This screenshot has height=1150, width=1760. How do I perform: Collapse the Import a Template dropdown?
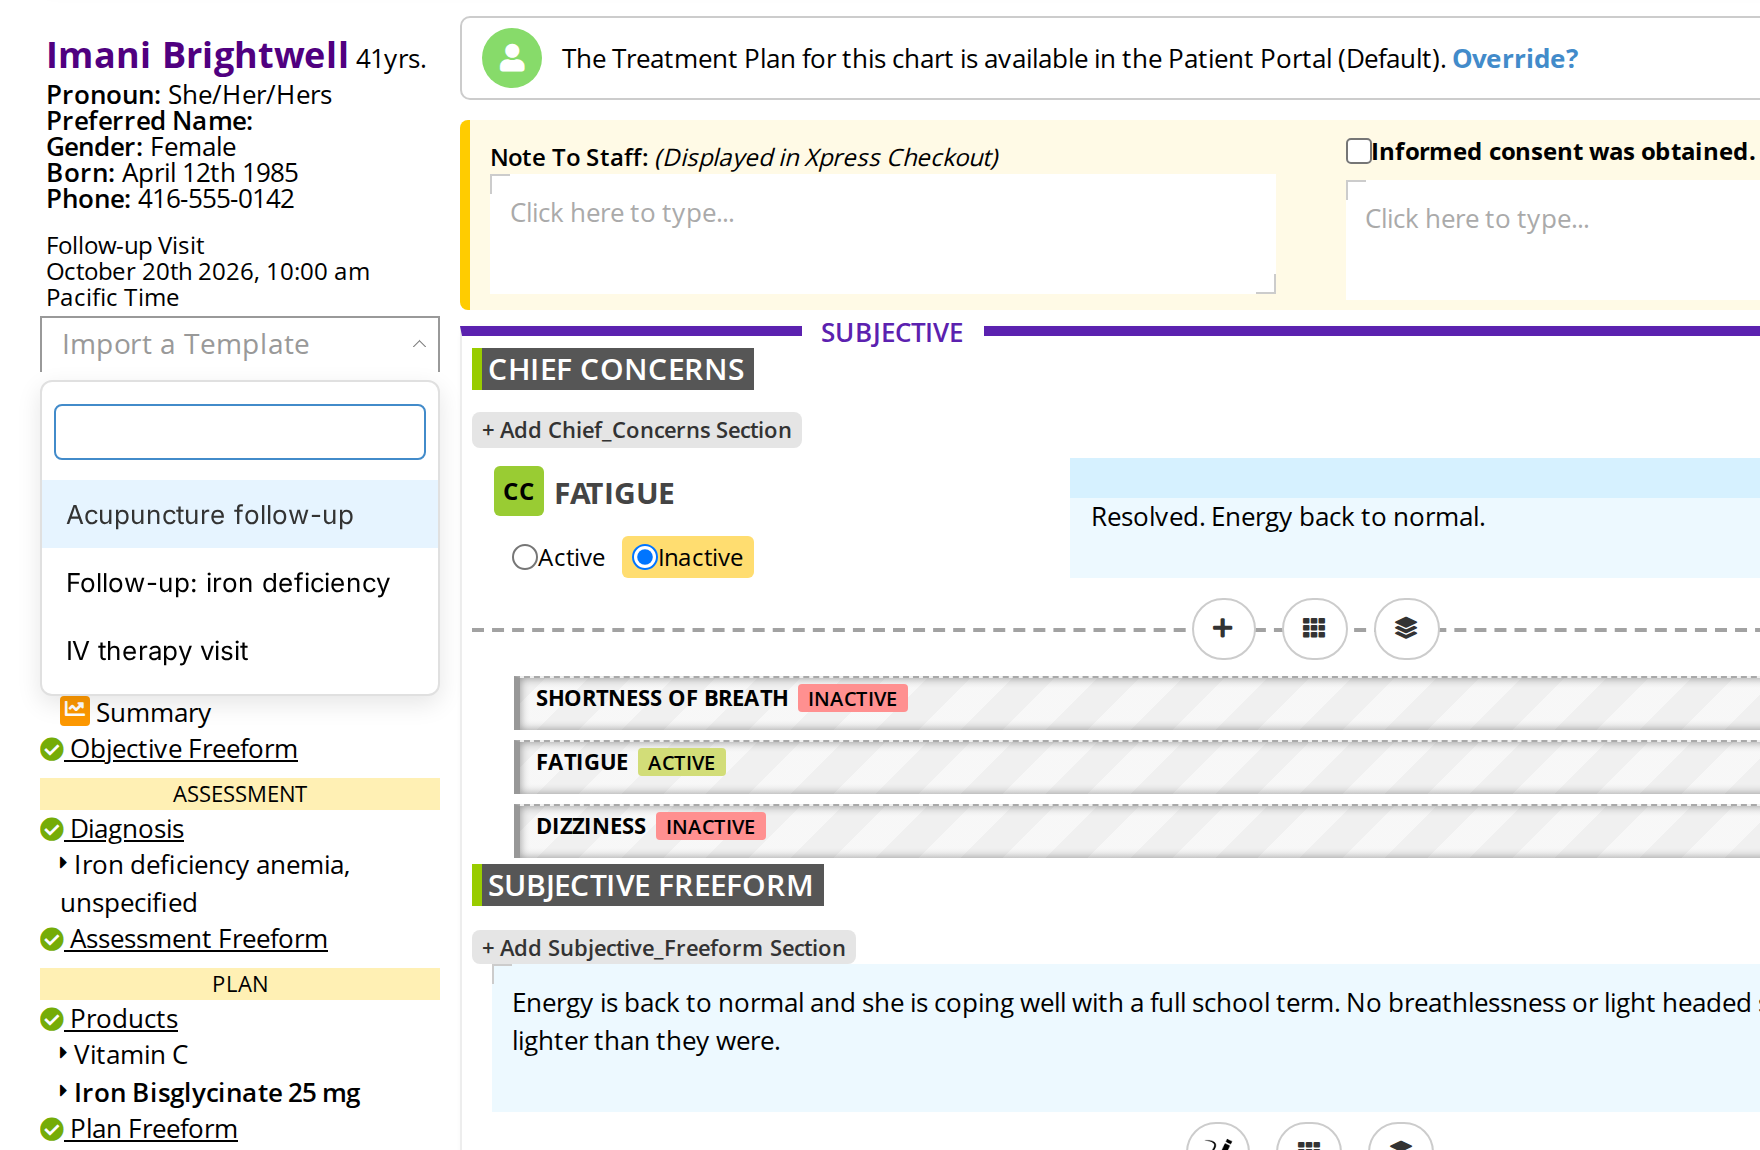240,344
